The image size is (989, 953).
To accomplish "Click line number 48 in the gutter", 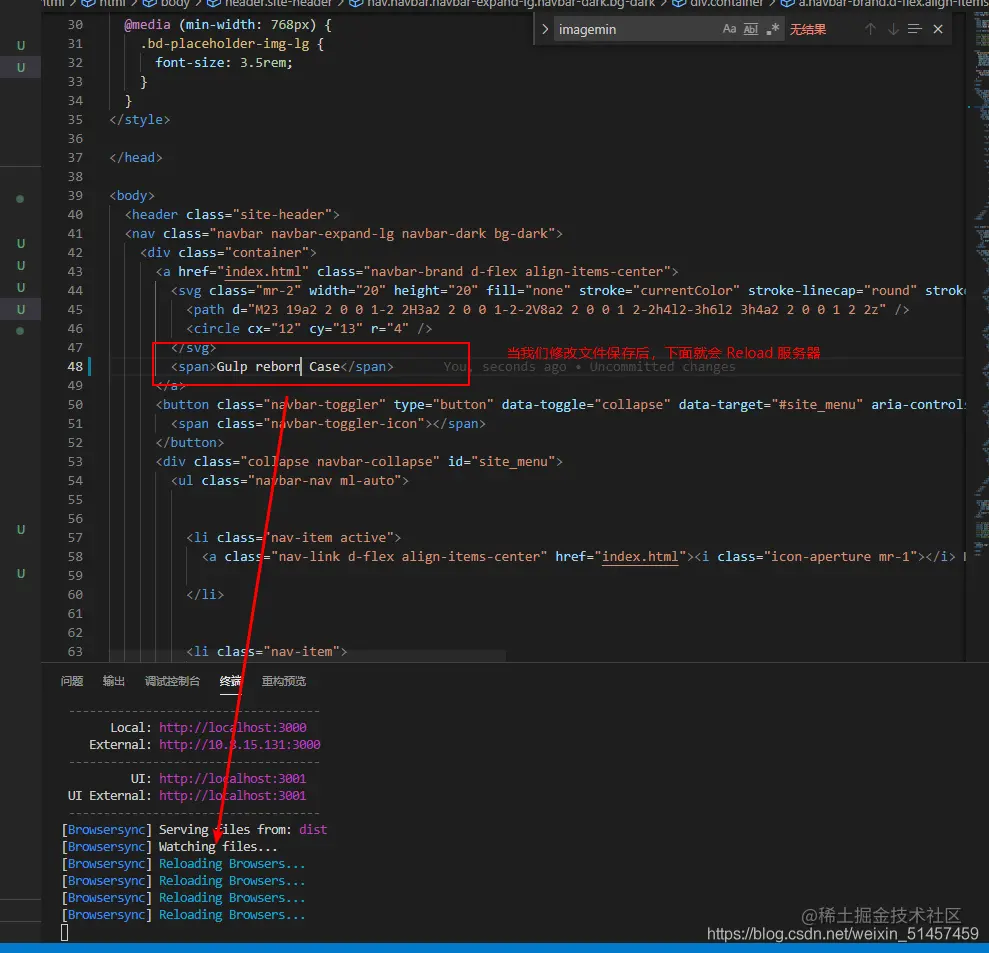I will pyautogui.click(x=75, y=366).
